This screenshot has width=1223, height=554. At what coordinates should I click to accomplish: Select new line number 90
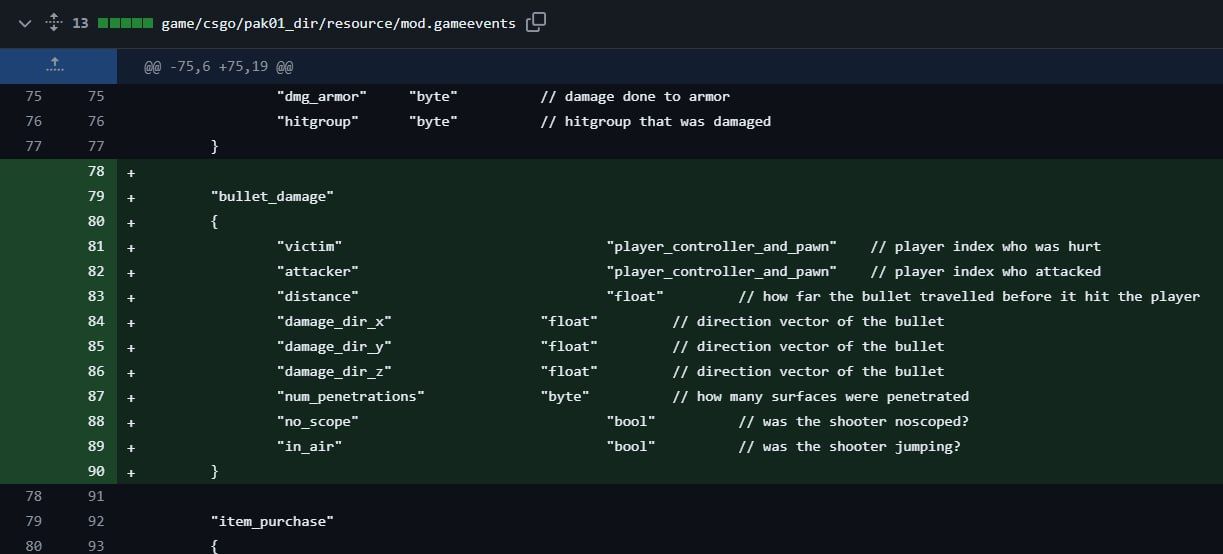click(96, 471)
